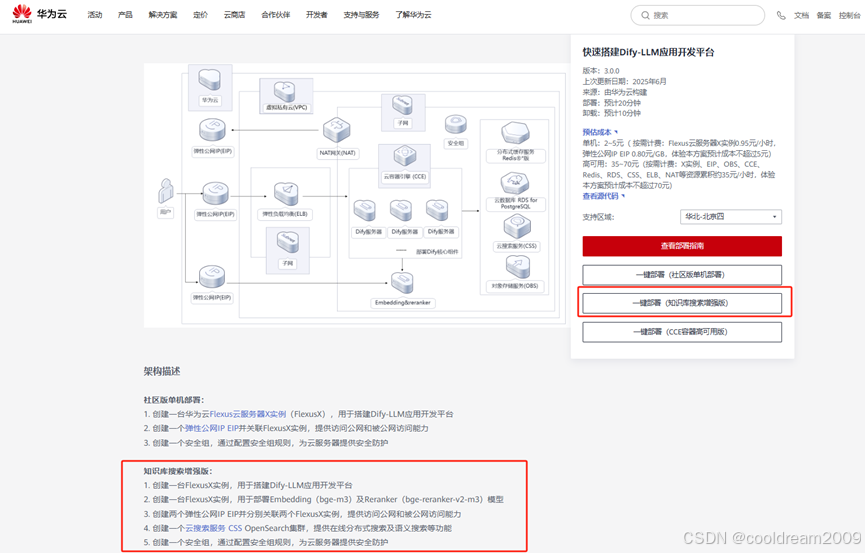Open the Flexus云服务器X实例 link
Screen dimensions: 865x553
[248, 414]
